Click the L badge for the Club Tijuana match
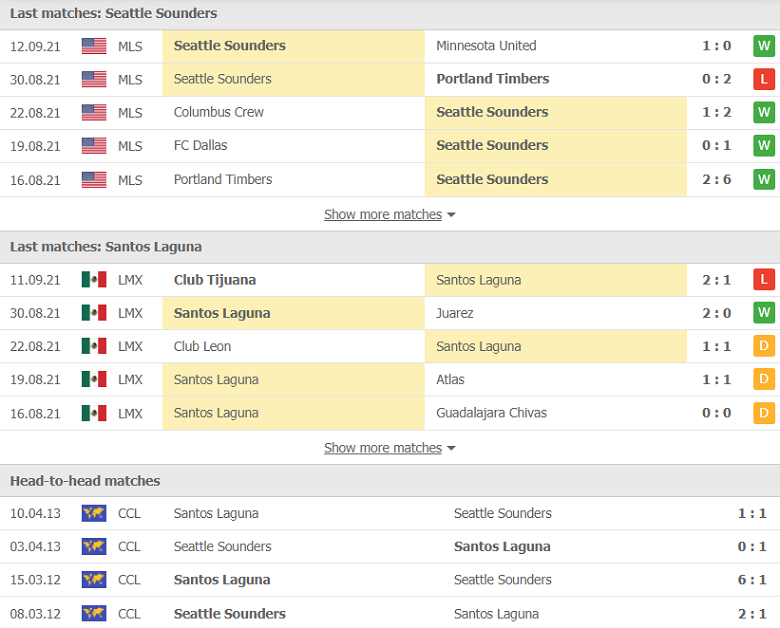This screenshot has height=628, width=780. (764, 280)
